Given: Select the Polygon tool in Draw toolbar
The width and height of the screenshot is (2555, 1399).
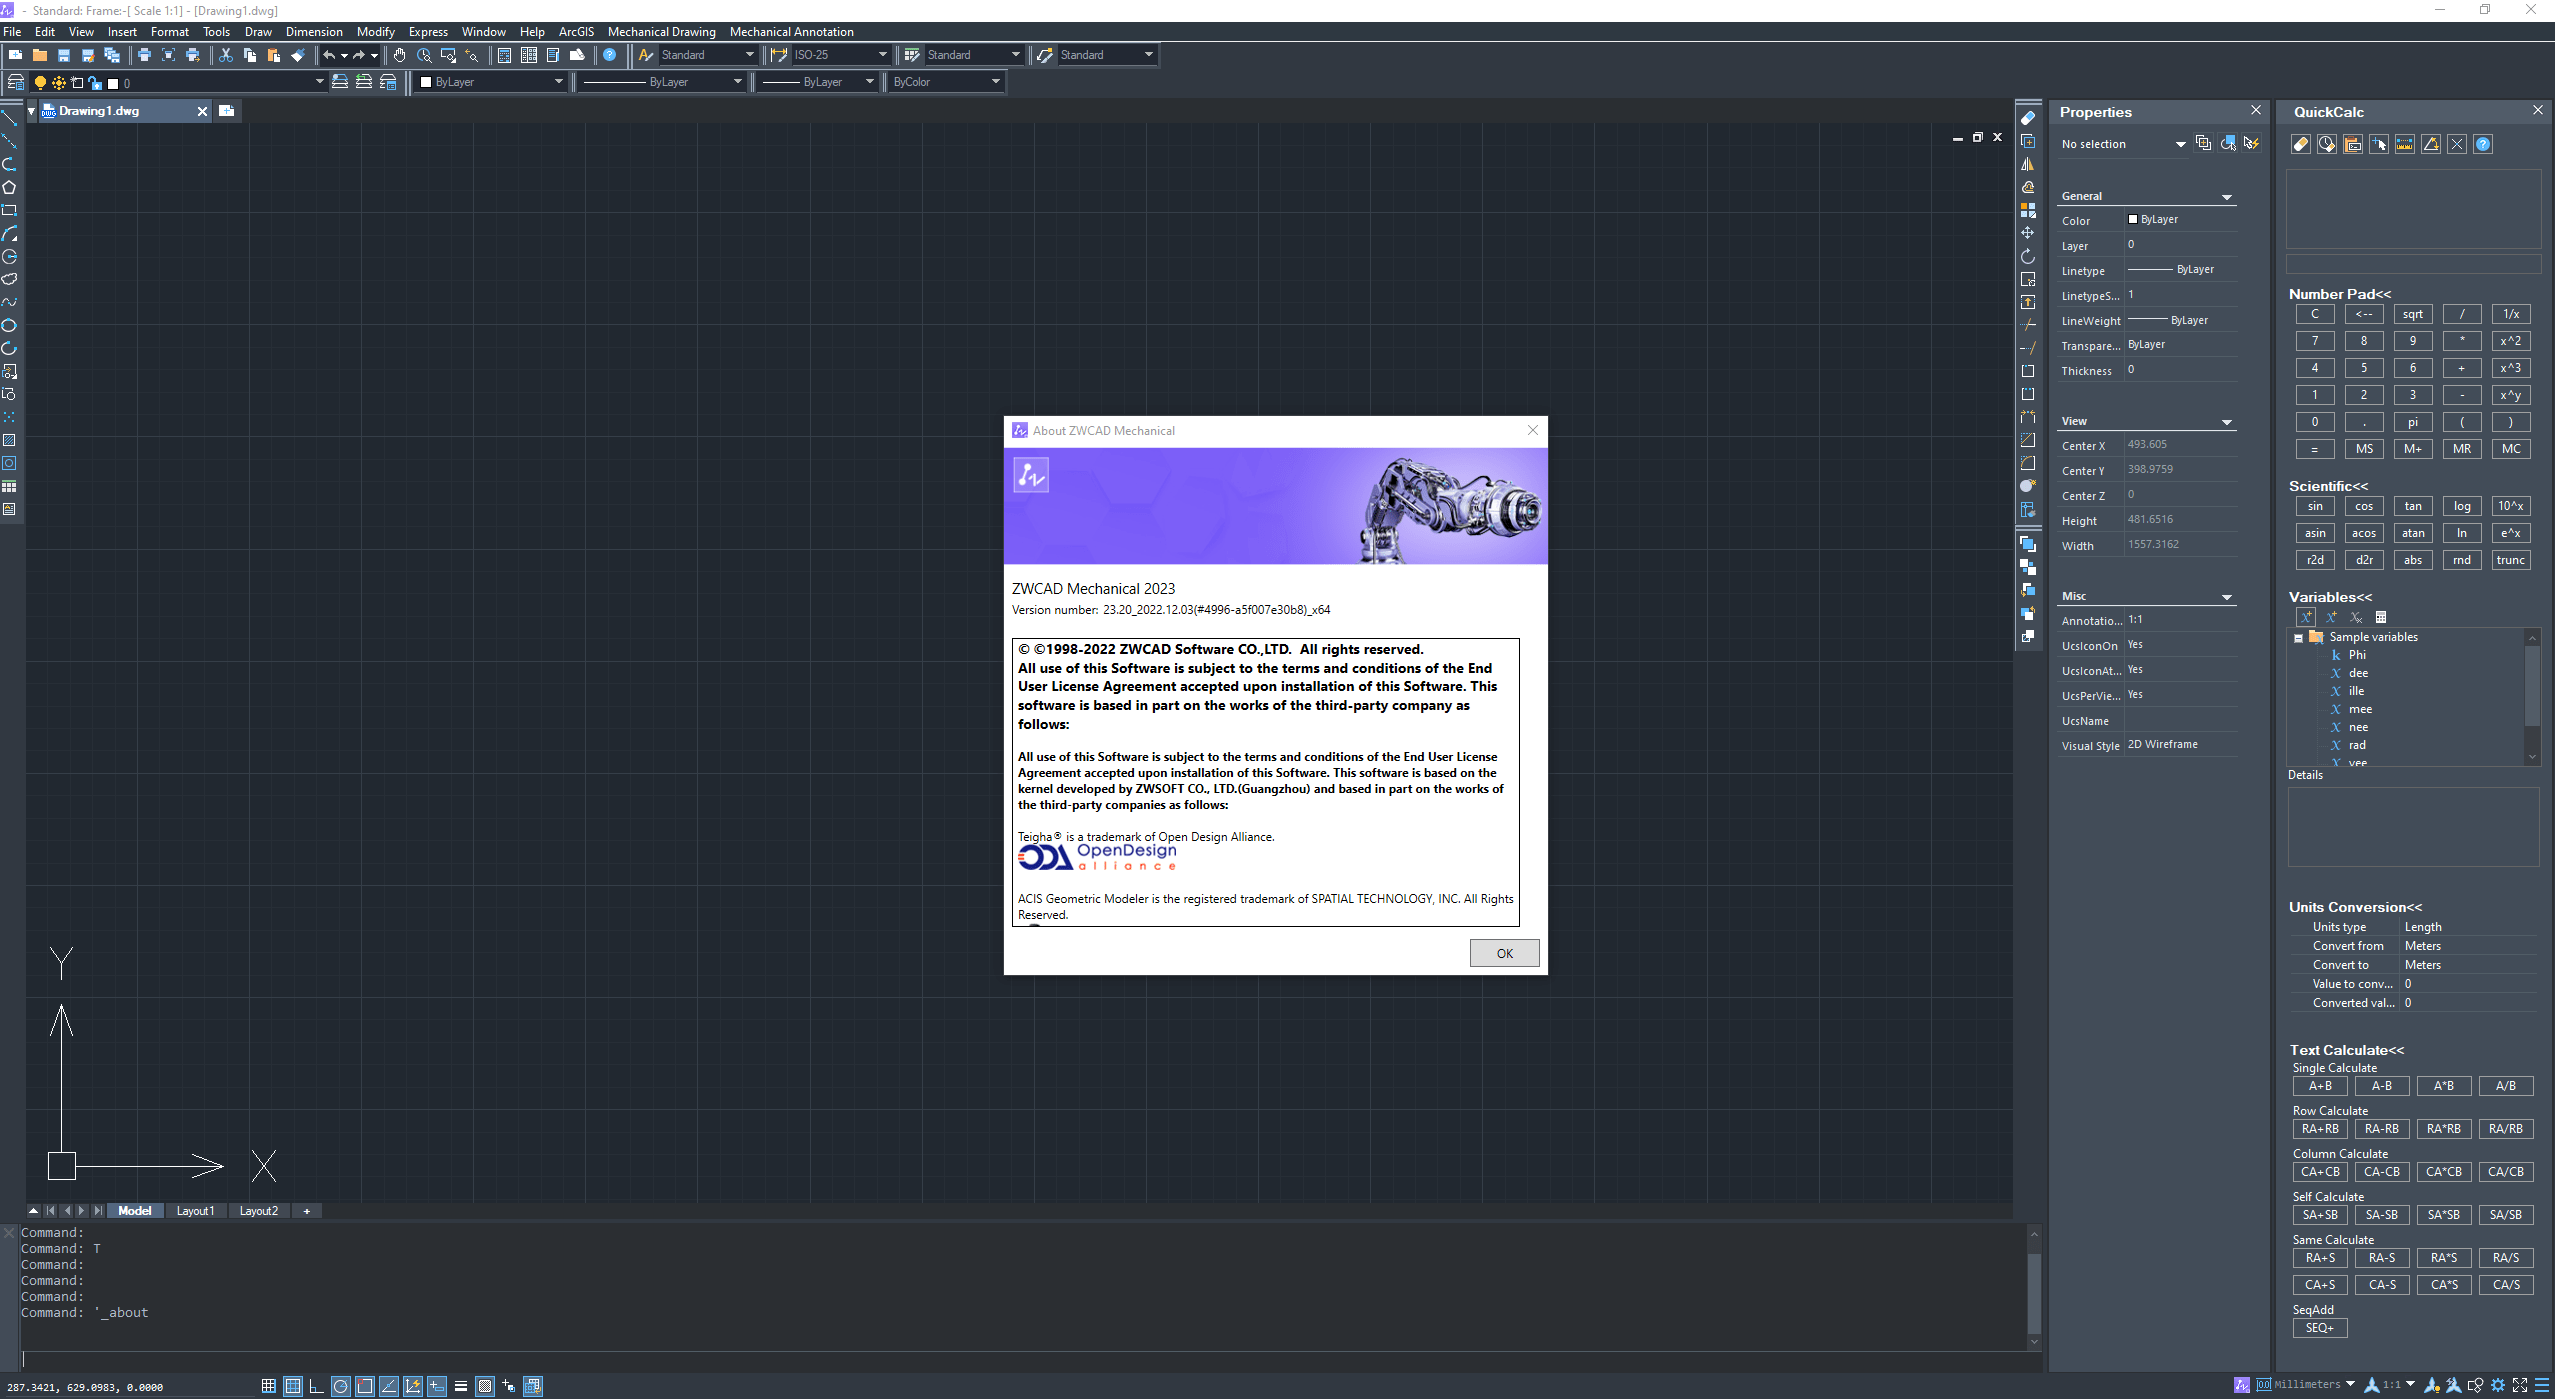Looking at the screenshot, I should pyautogui.click(x=10, y=187).
